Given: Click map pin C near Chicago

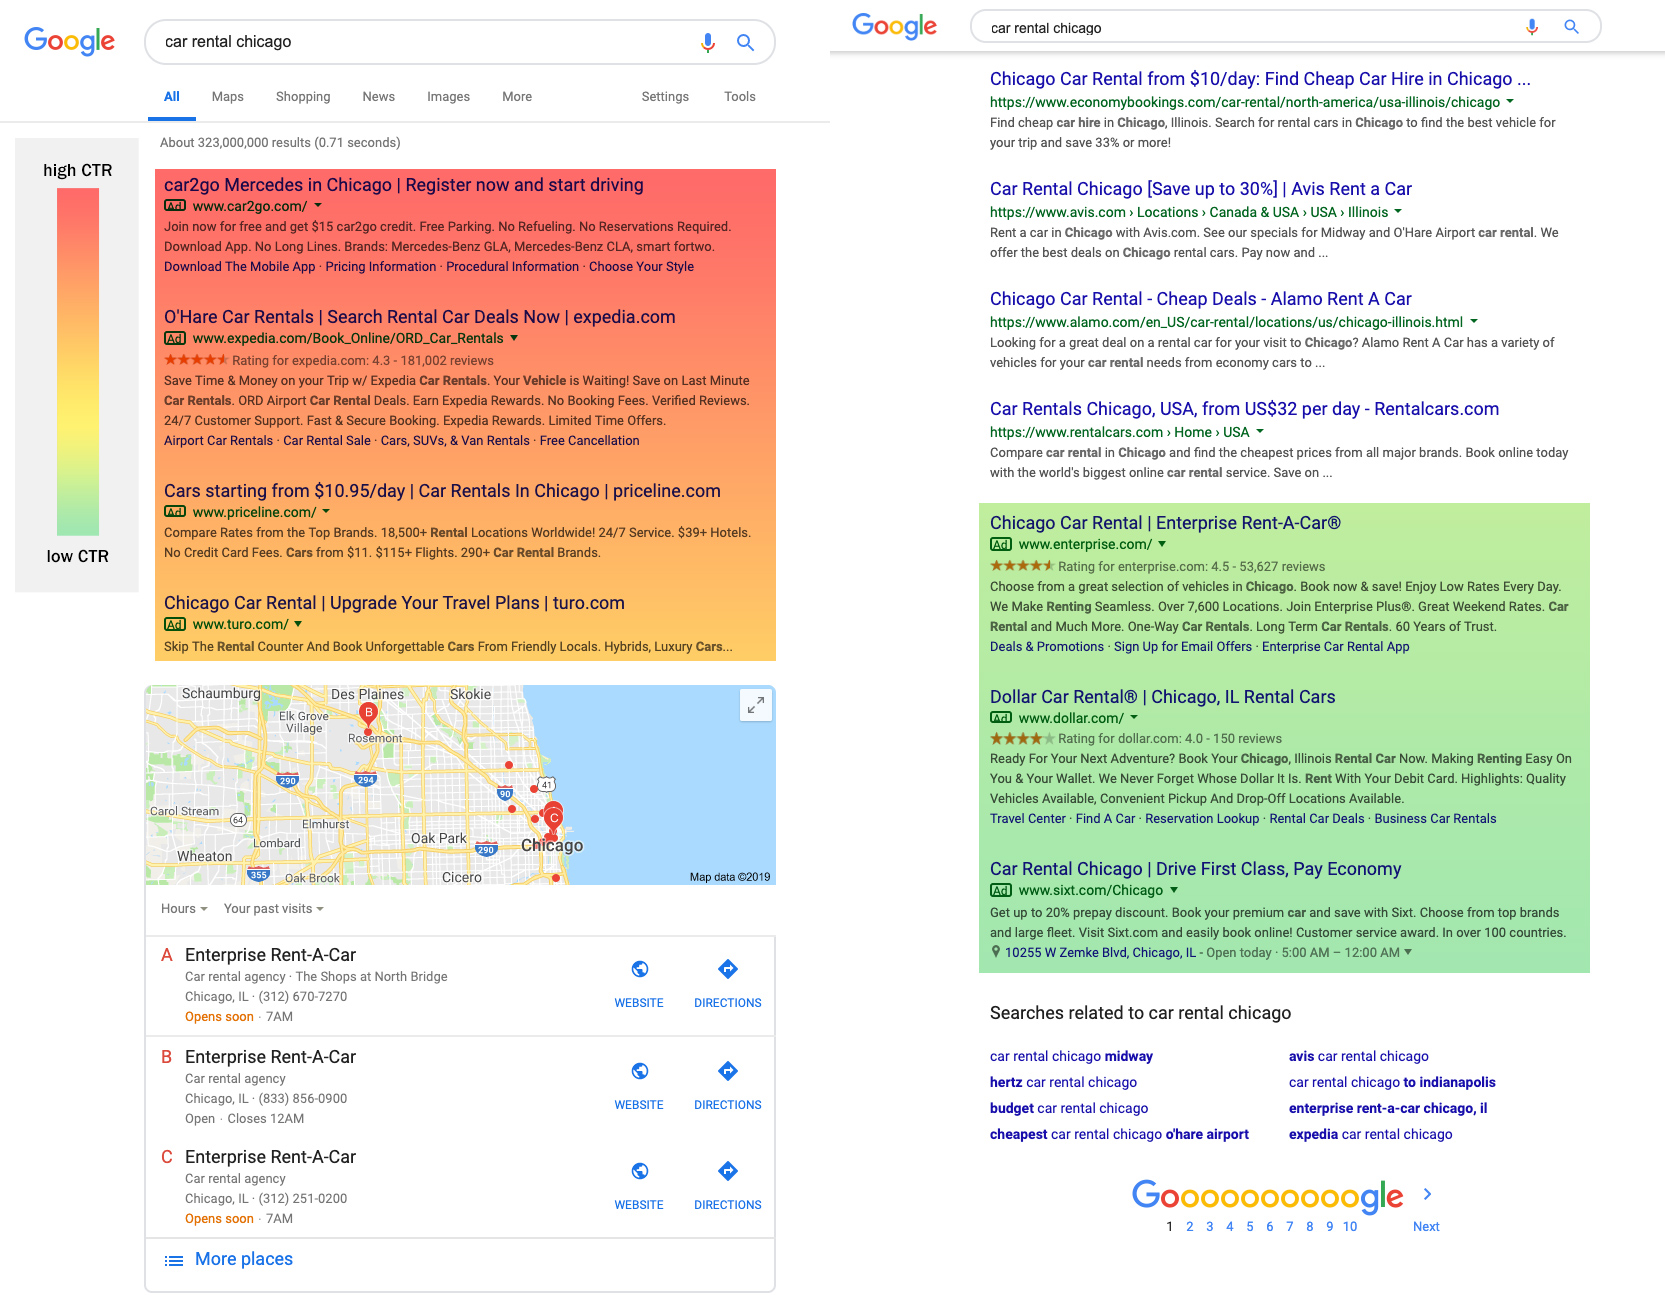Looking at the screenshot, I should click(x=553, y=819).
